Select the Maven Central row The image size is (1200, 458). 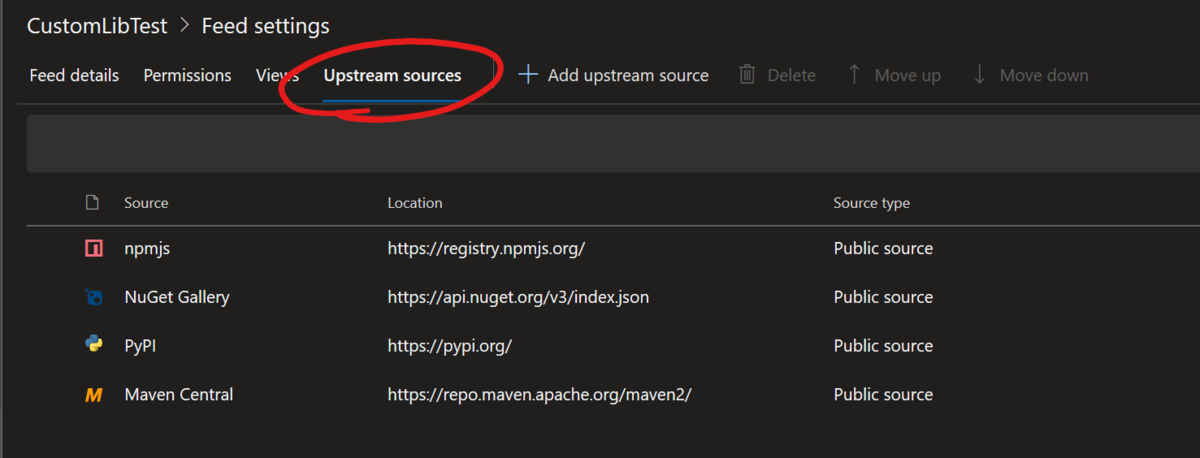[600, 394]
